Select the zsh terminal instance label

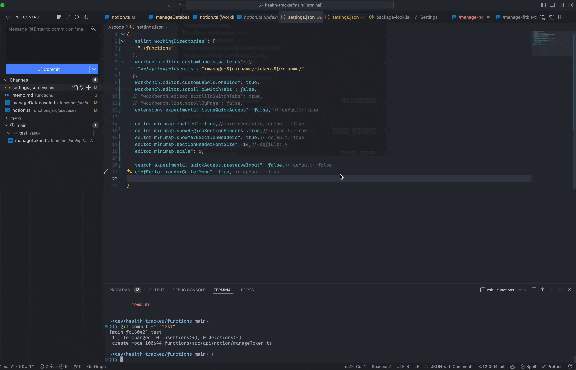(x=498, y=290)
